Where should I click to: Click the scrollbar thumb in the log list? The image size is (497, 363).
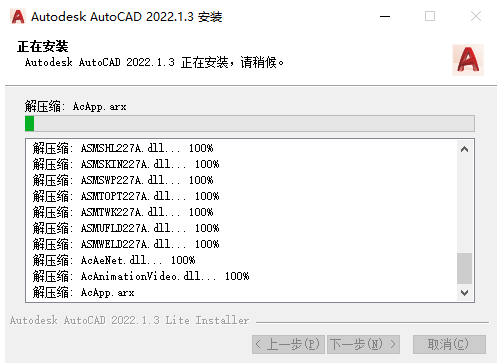[464, 268]
